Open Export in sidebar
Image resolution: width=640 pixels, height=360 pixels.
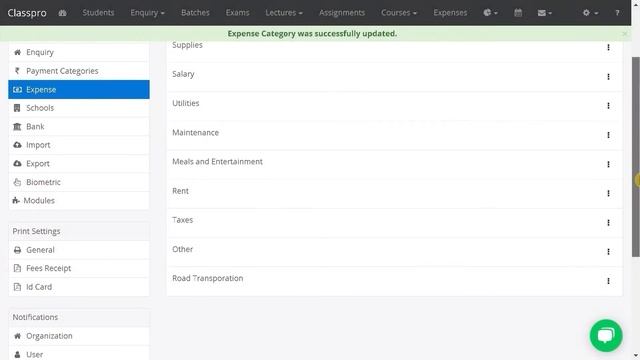coord(79,164)
